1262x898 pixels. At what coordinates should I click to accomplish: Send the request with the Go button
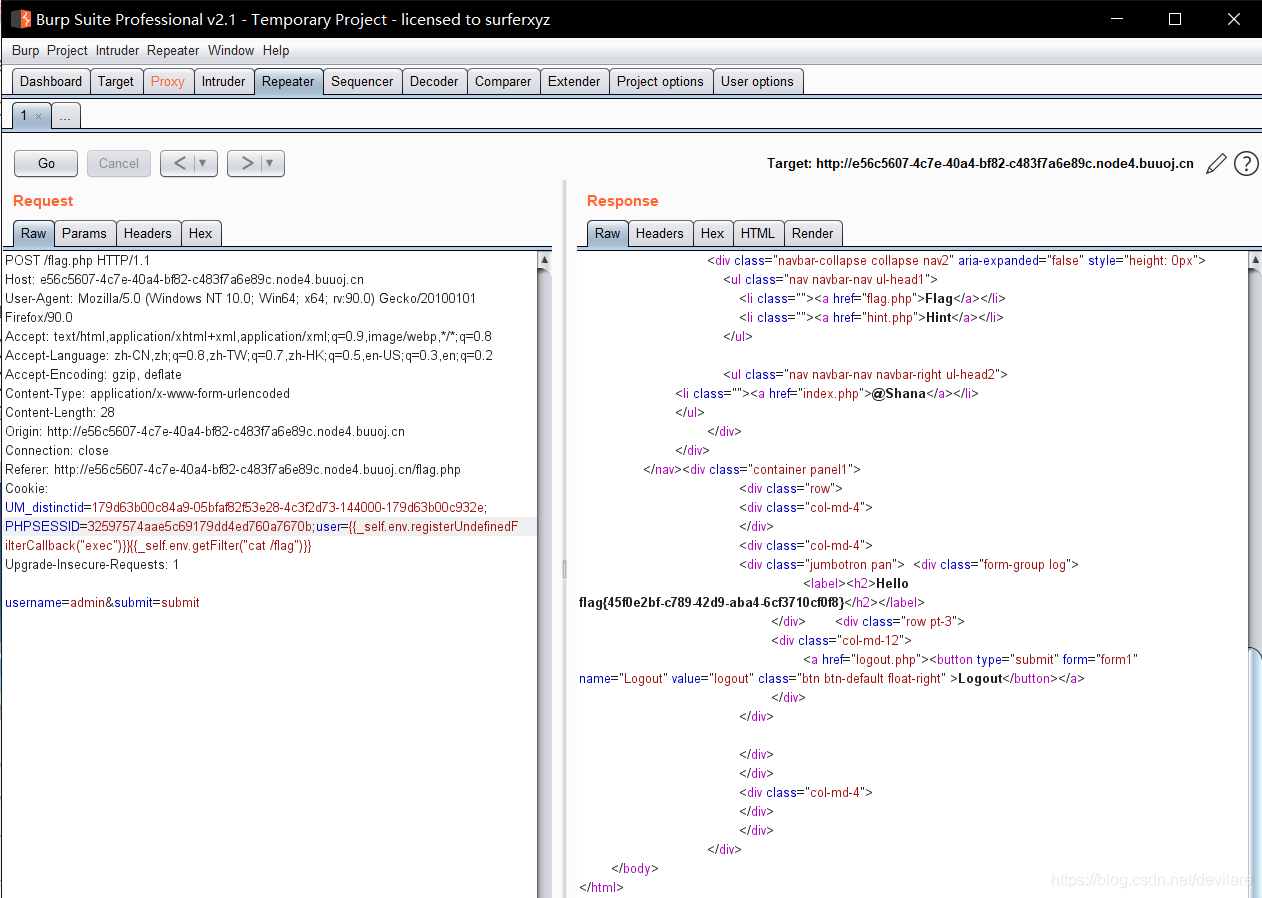point(47,163)
